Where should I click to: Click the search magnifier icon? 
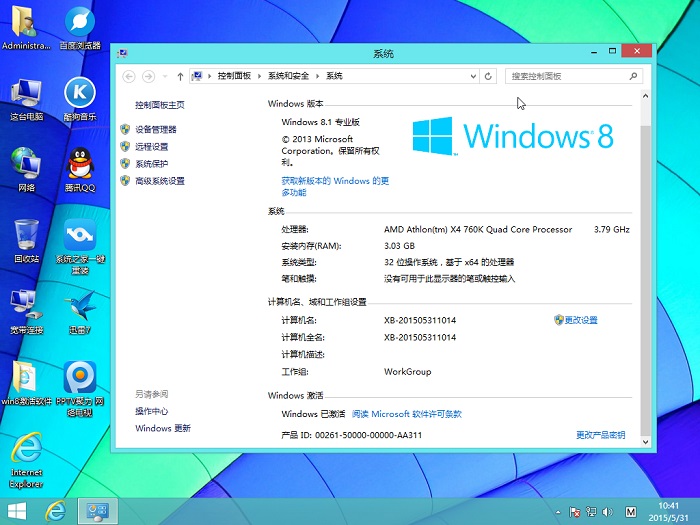click(633, 76)
